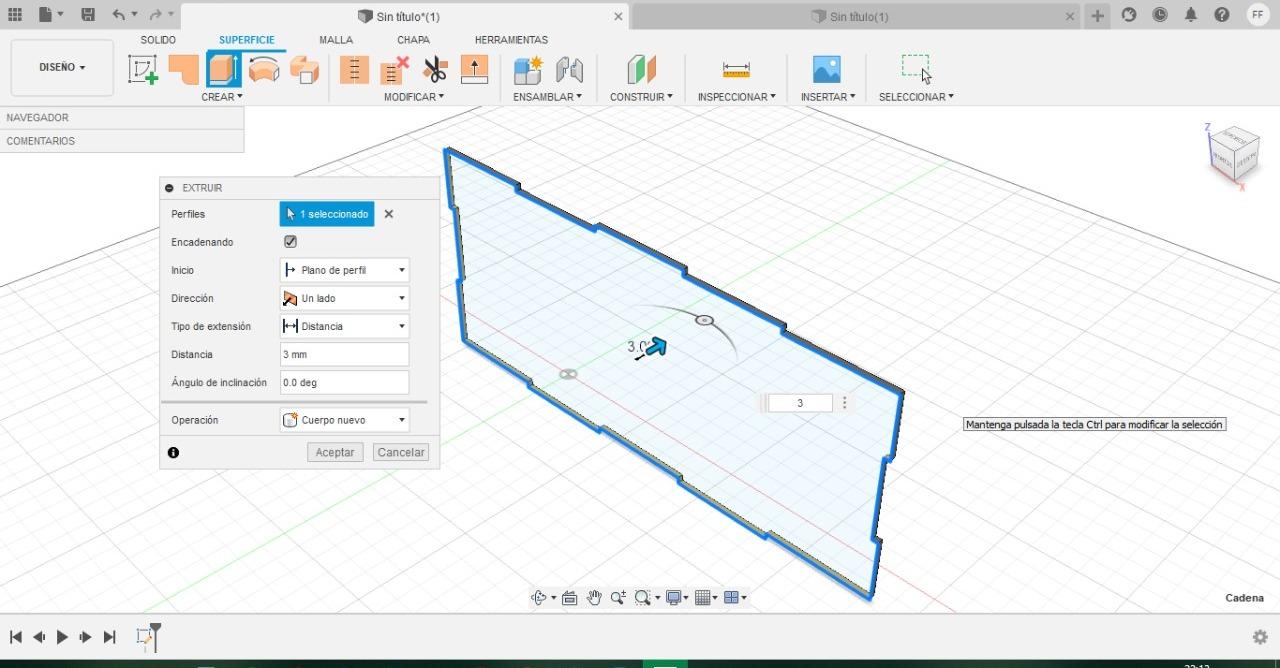Click the Insert image icon in INSERTAR
Viewport: 1280px width, 668px height.
point(827,70)
